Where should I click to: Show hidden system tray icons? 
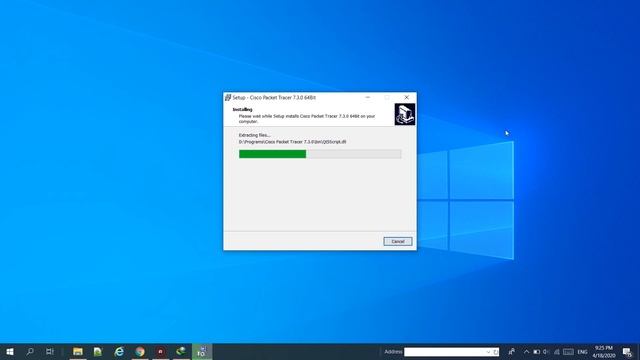527,352
